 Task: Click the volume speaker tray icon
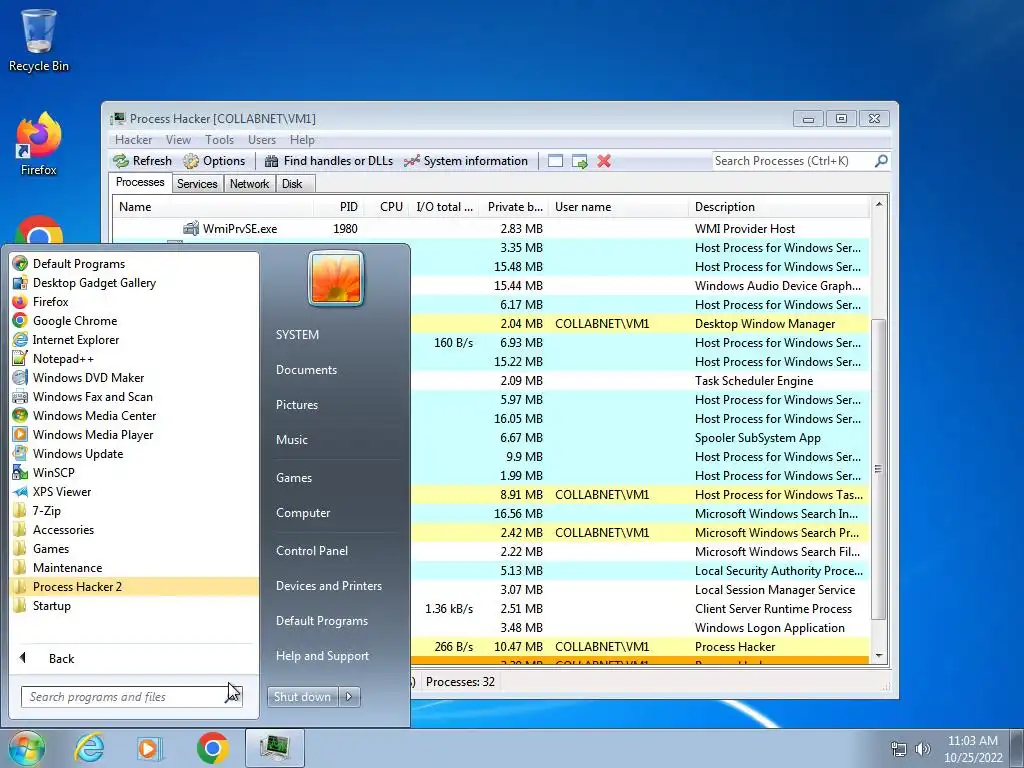(x=923, y=749)
